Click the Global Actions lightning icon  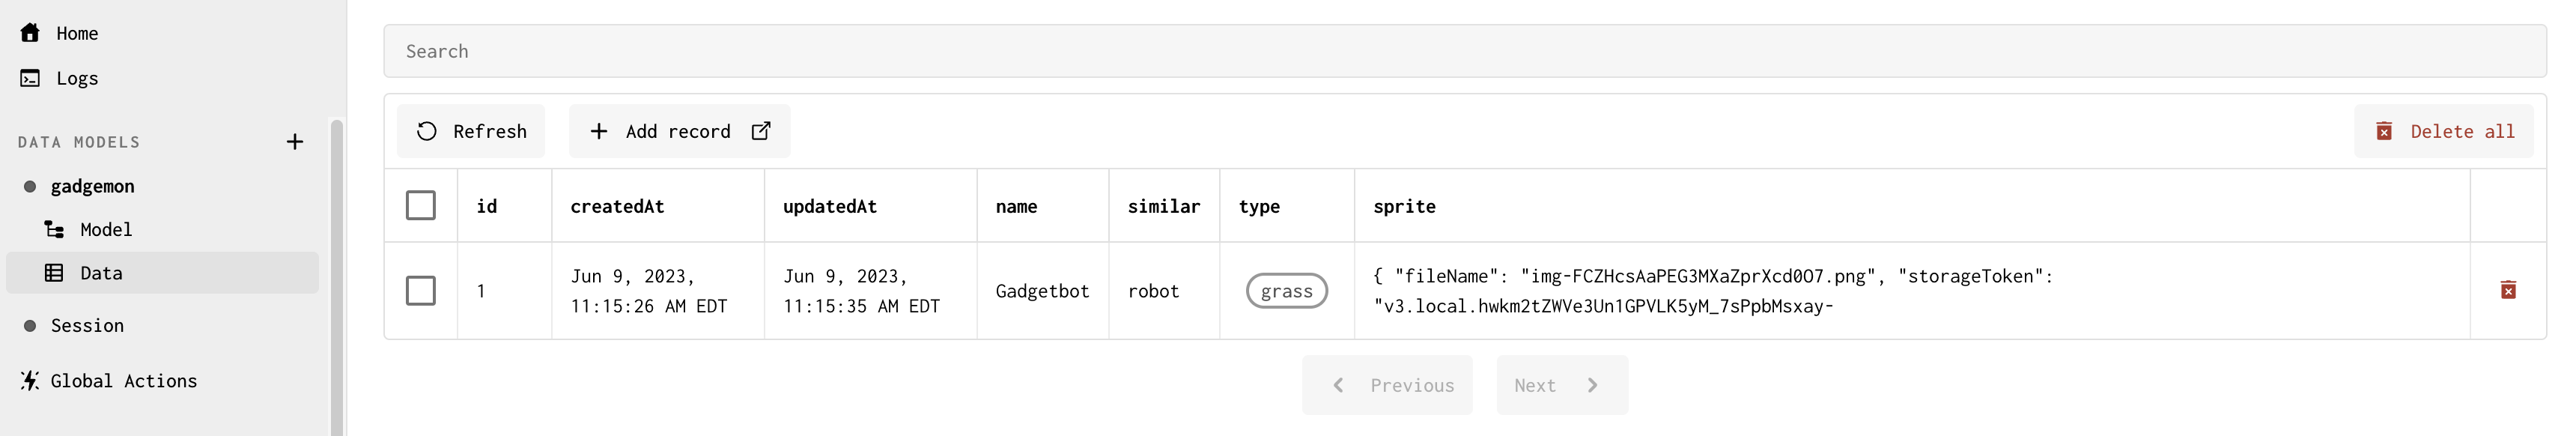(x=30, y=381)
